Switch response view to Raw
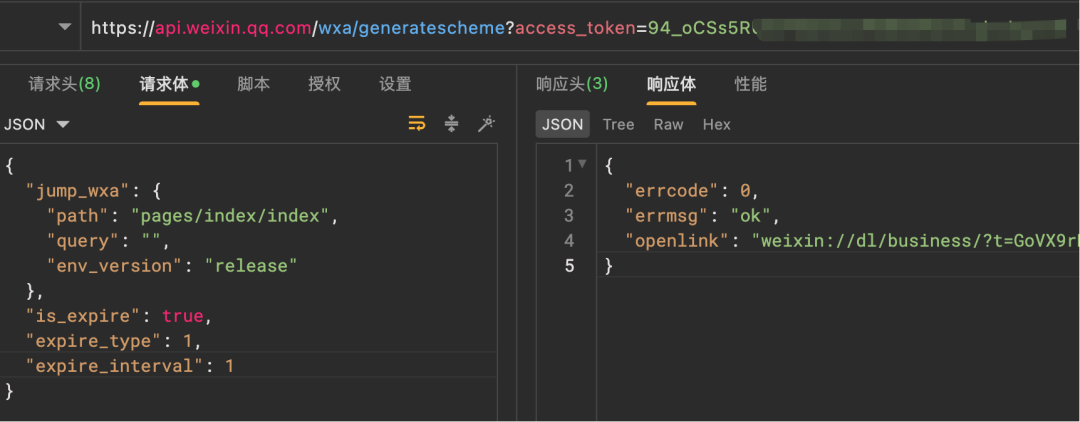1080x422 pixels. (668, 124)
